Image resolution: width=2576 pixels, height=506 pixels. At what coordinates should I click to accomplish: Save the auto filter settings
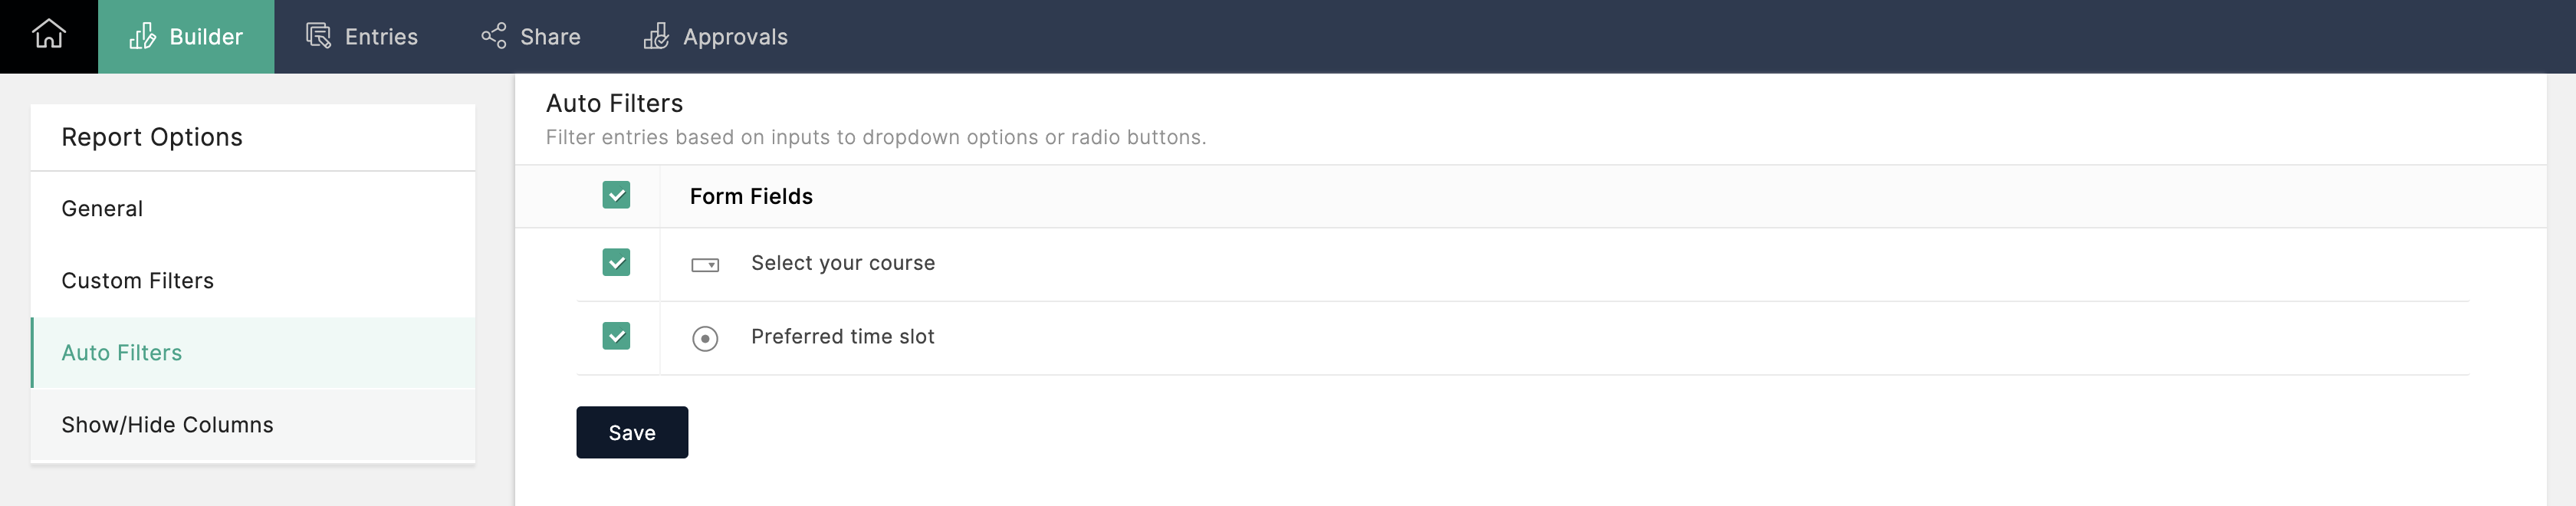coord(632,432)
